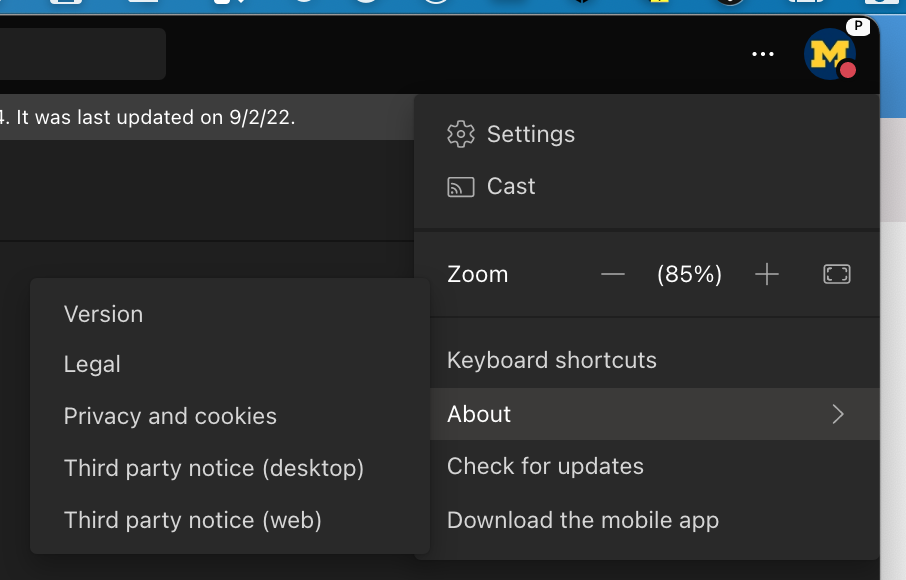The height and width of the screenshot is (580, 906).
Task: Open Third party notice (web)
Action: coord(193,520)
